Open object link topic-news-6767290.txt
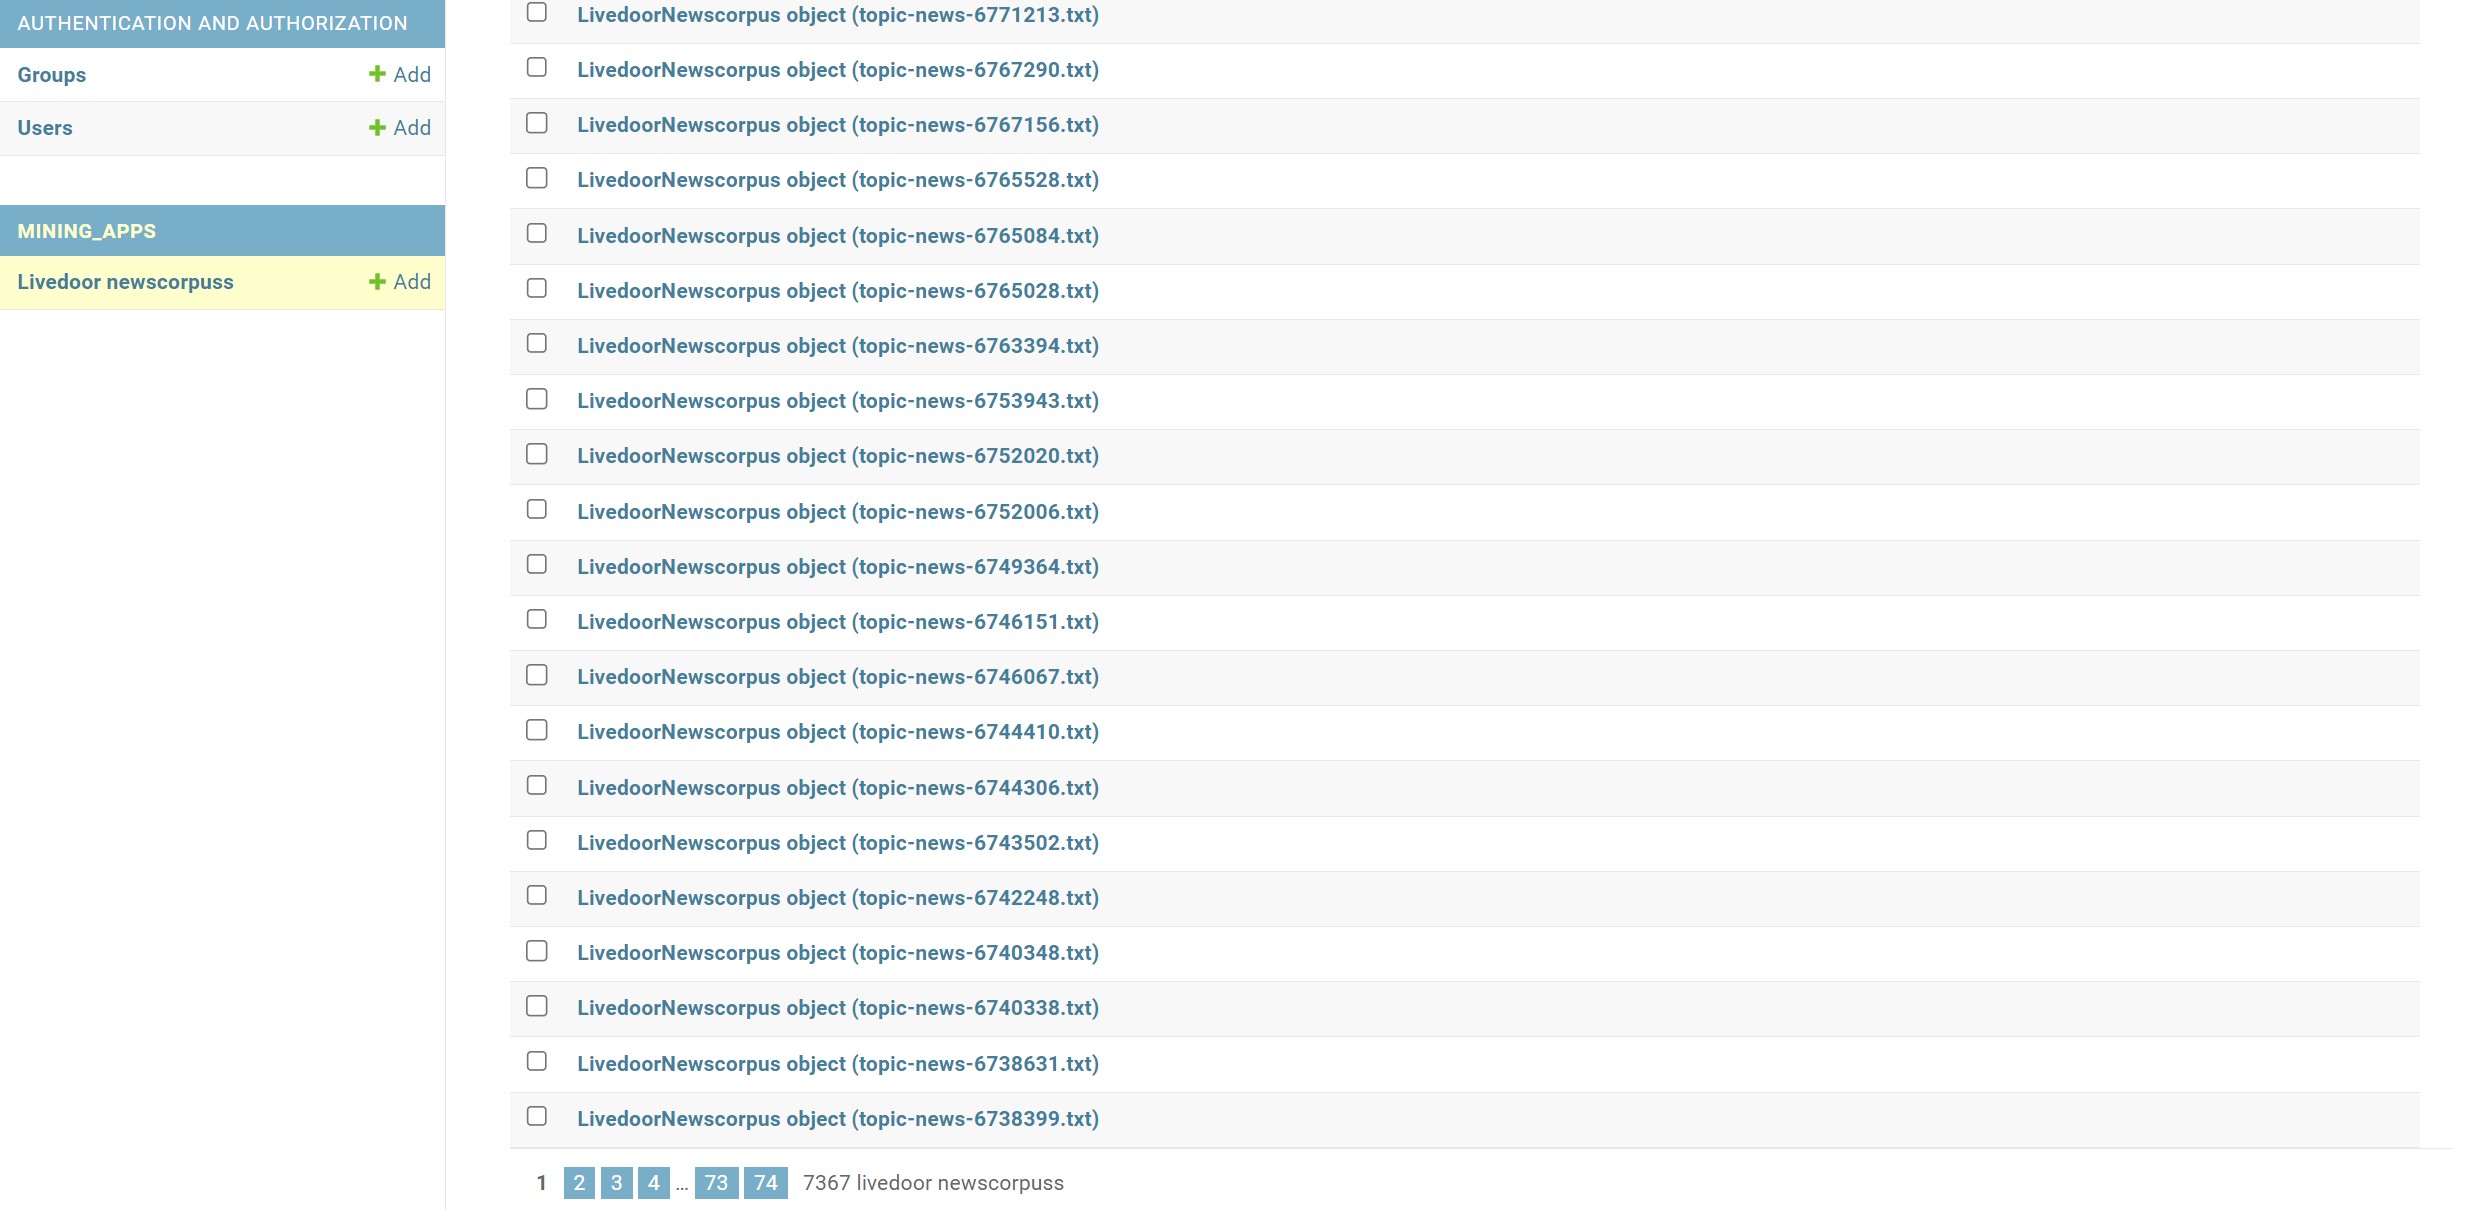 click(838, 70)
